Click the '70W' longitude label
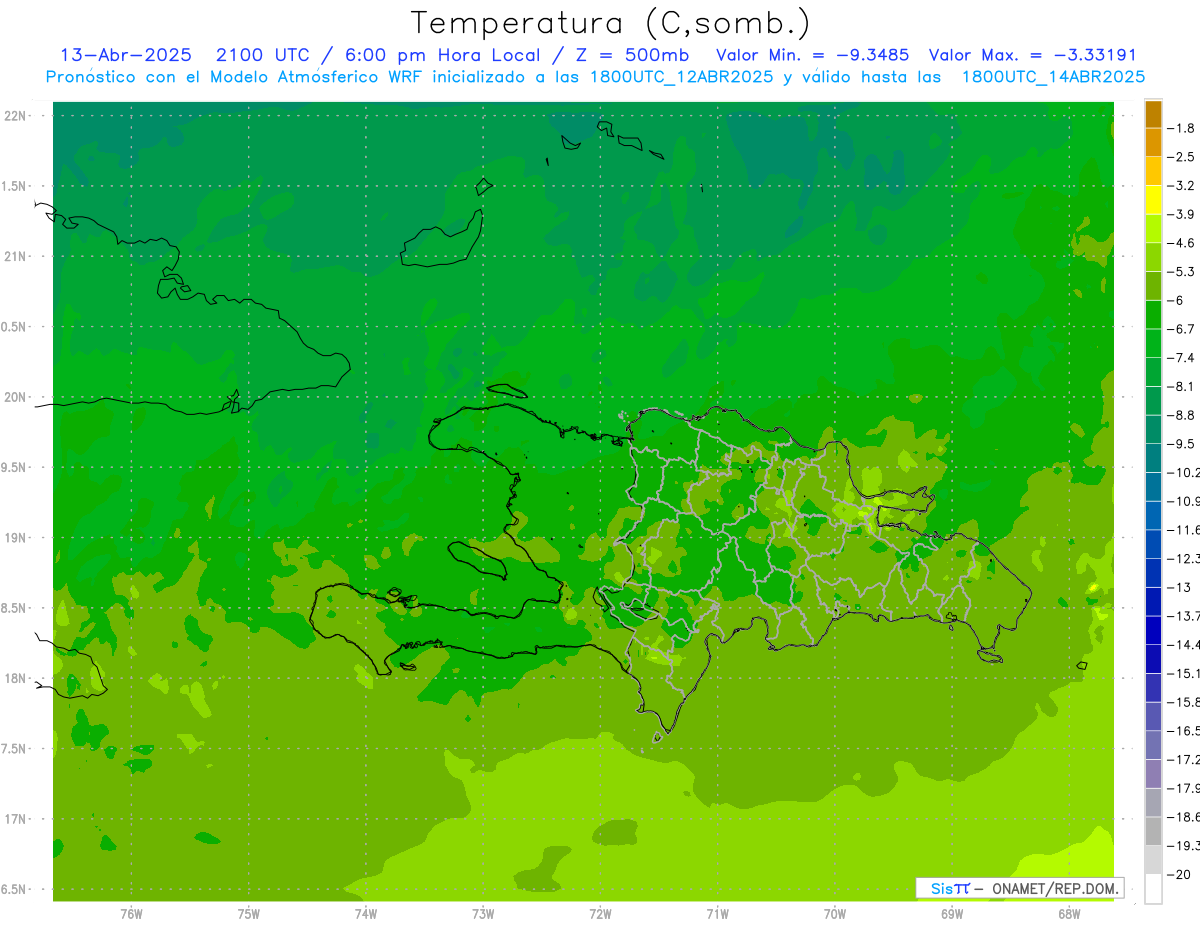This screenshot has width=1200, height=927. pos(835,914)
